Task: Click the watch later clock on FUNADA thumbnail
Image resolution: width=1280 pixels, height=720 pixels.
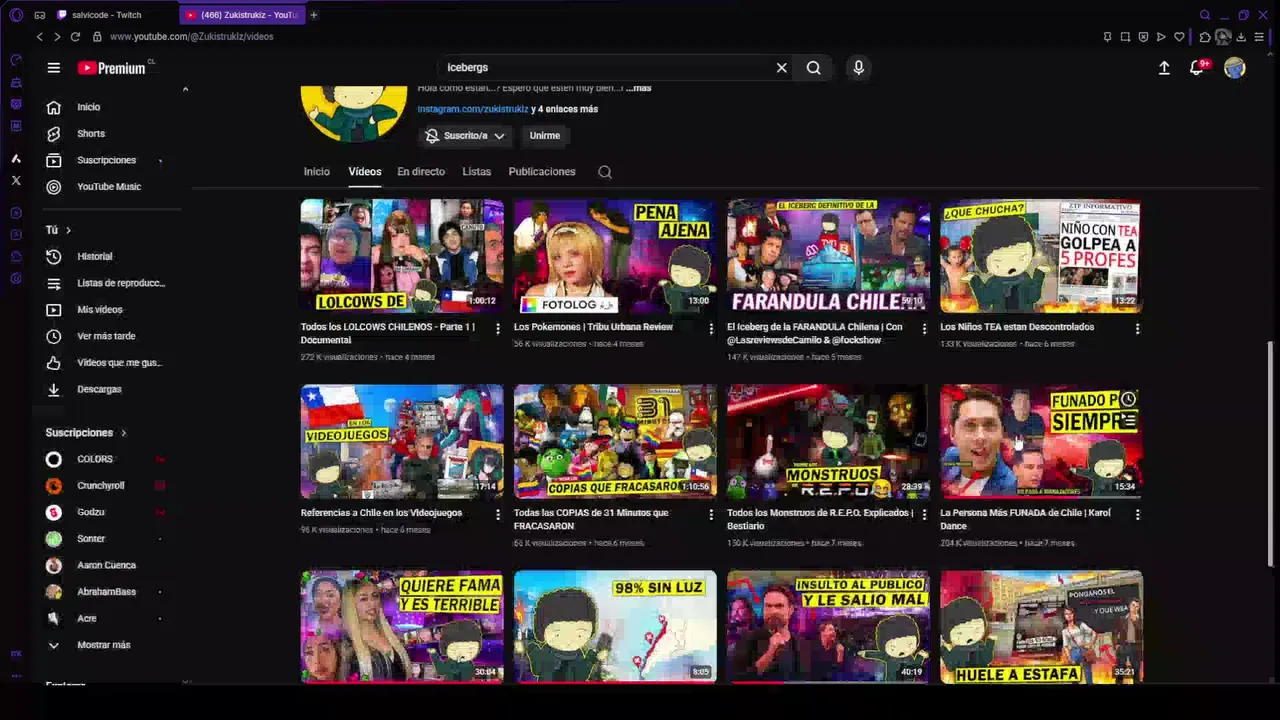Action: pyautogui.click(x=1128, y=400)
